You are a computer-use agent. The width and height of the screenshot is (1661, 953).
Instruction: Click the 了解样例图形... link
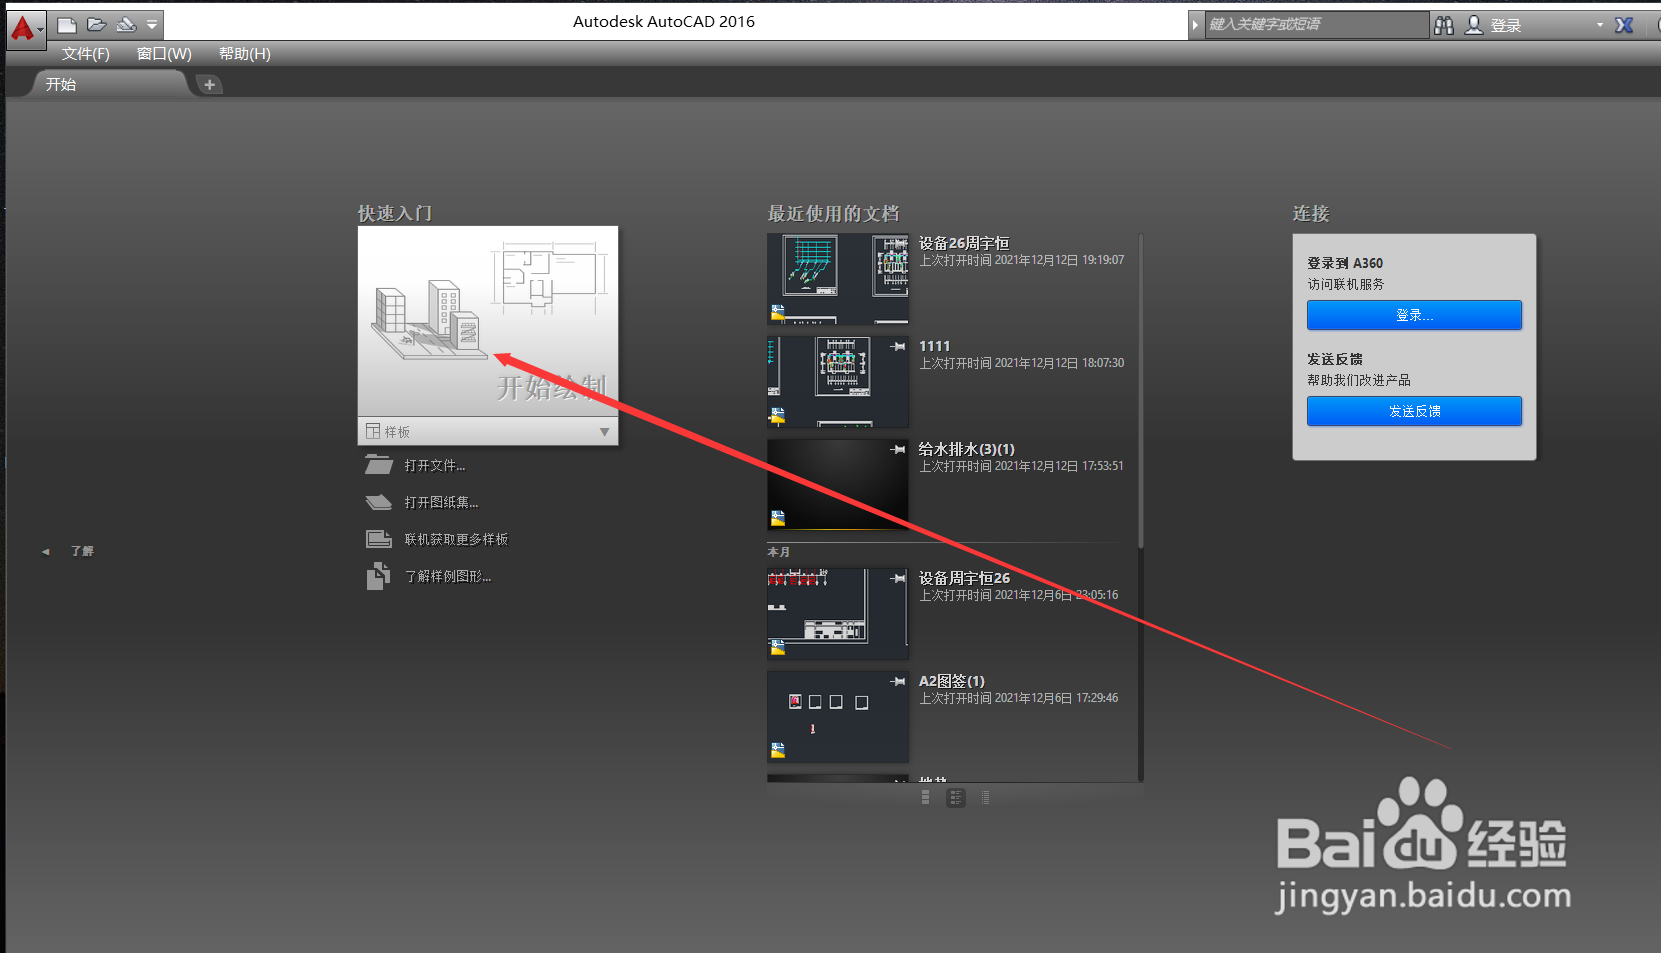(448, 577)
